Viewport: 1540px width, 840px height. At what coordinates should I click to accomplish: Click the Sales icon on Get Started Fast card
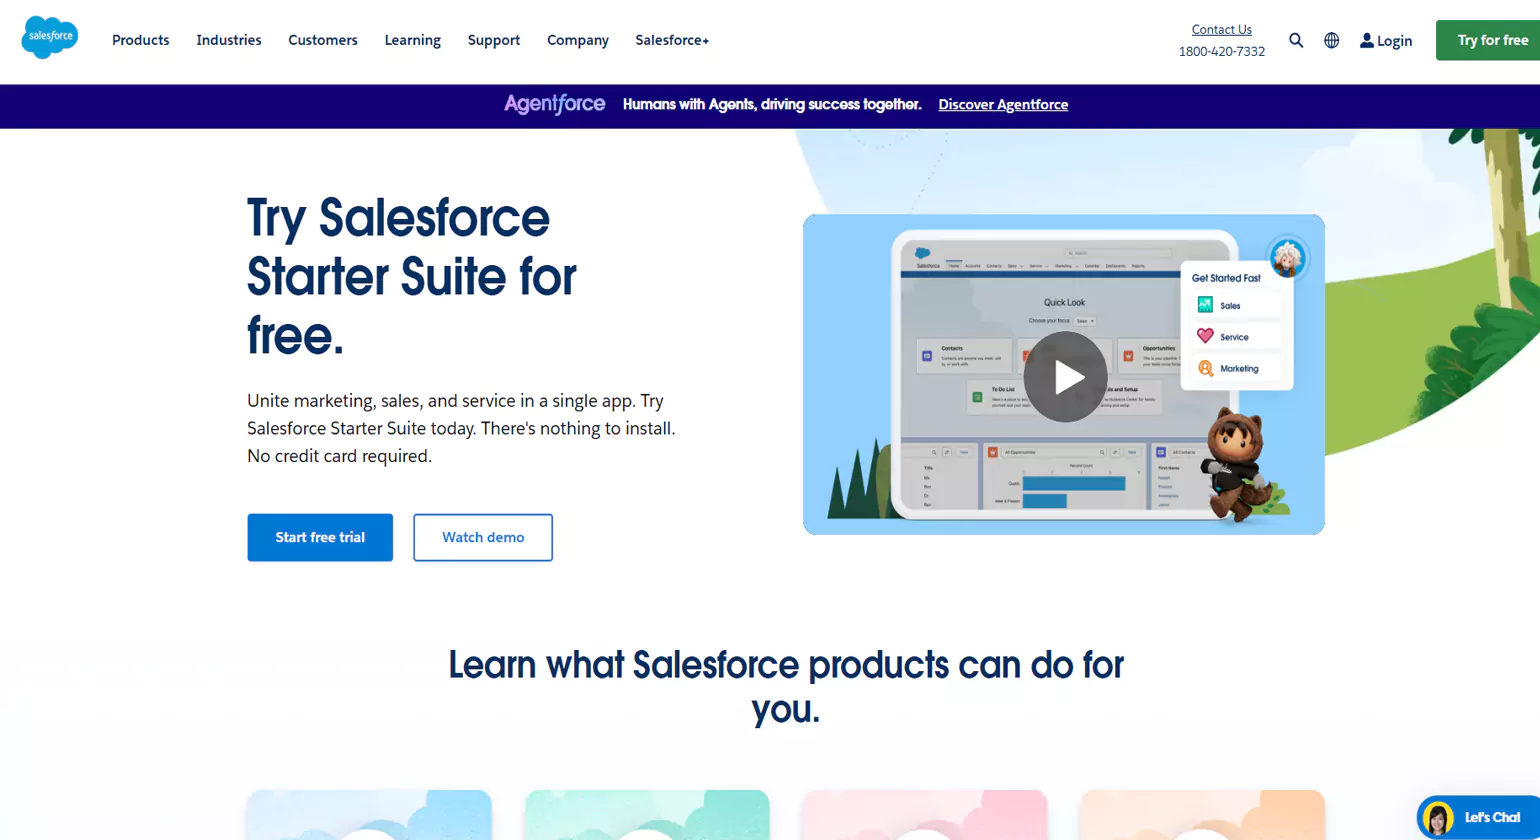[1207, 305]
